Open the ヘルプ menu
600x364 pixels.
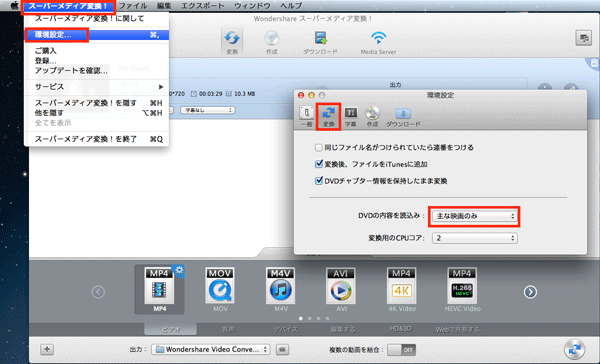pyautogui.click(x=291, y=6)
